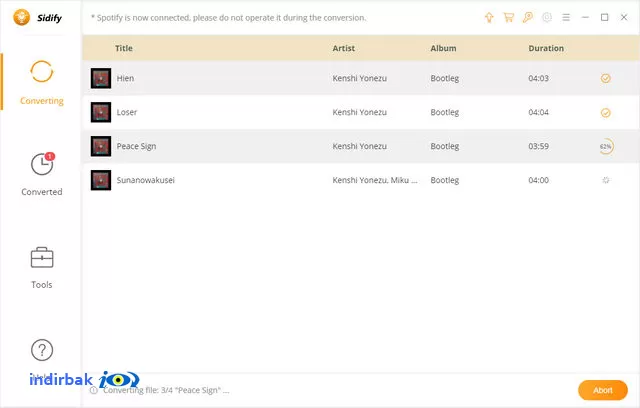Viewport: 640px width, 408px height.
Task: Click the 04:03 duration value
Action: pyautogui.click(x=538, y=78)
